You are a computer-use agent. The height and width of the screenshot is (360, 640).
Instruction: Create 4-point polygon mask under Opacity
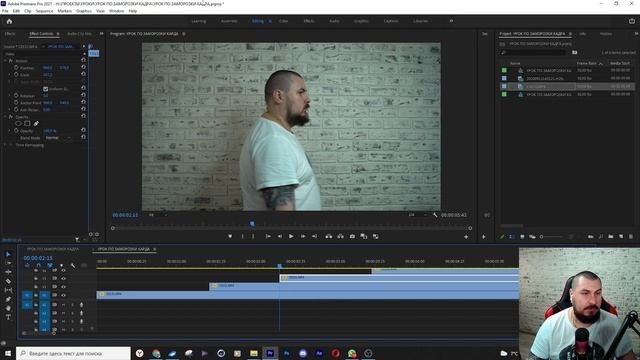[x=27, y=123]
